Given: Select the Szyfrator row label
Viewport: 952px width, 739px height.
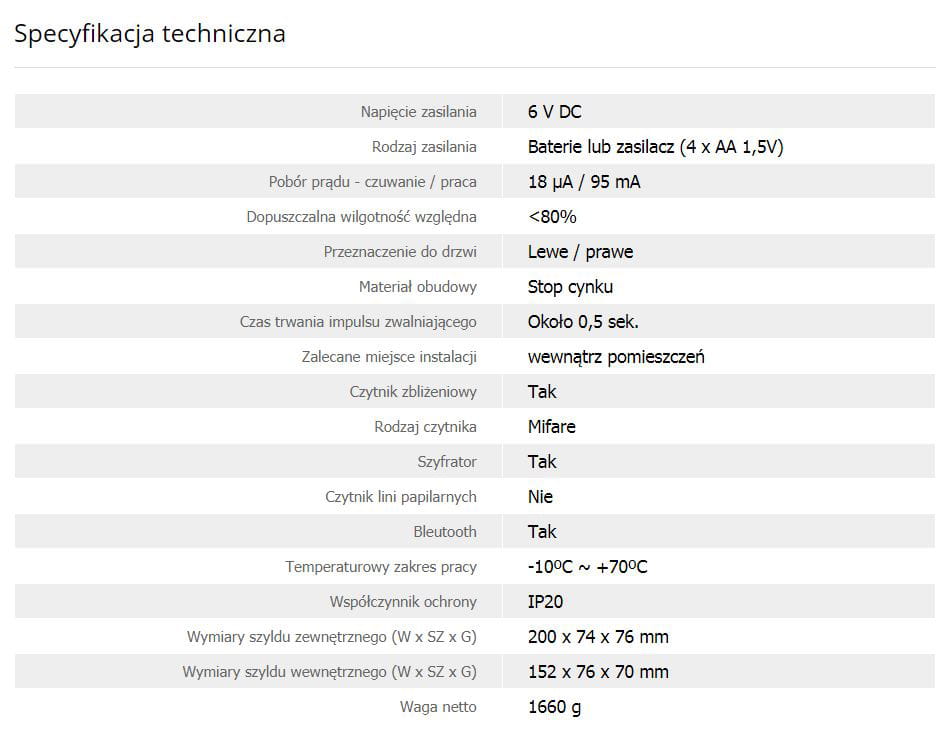Looking at the screenshot, I should 447,462.
